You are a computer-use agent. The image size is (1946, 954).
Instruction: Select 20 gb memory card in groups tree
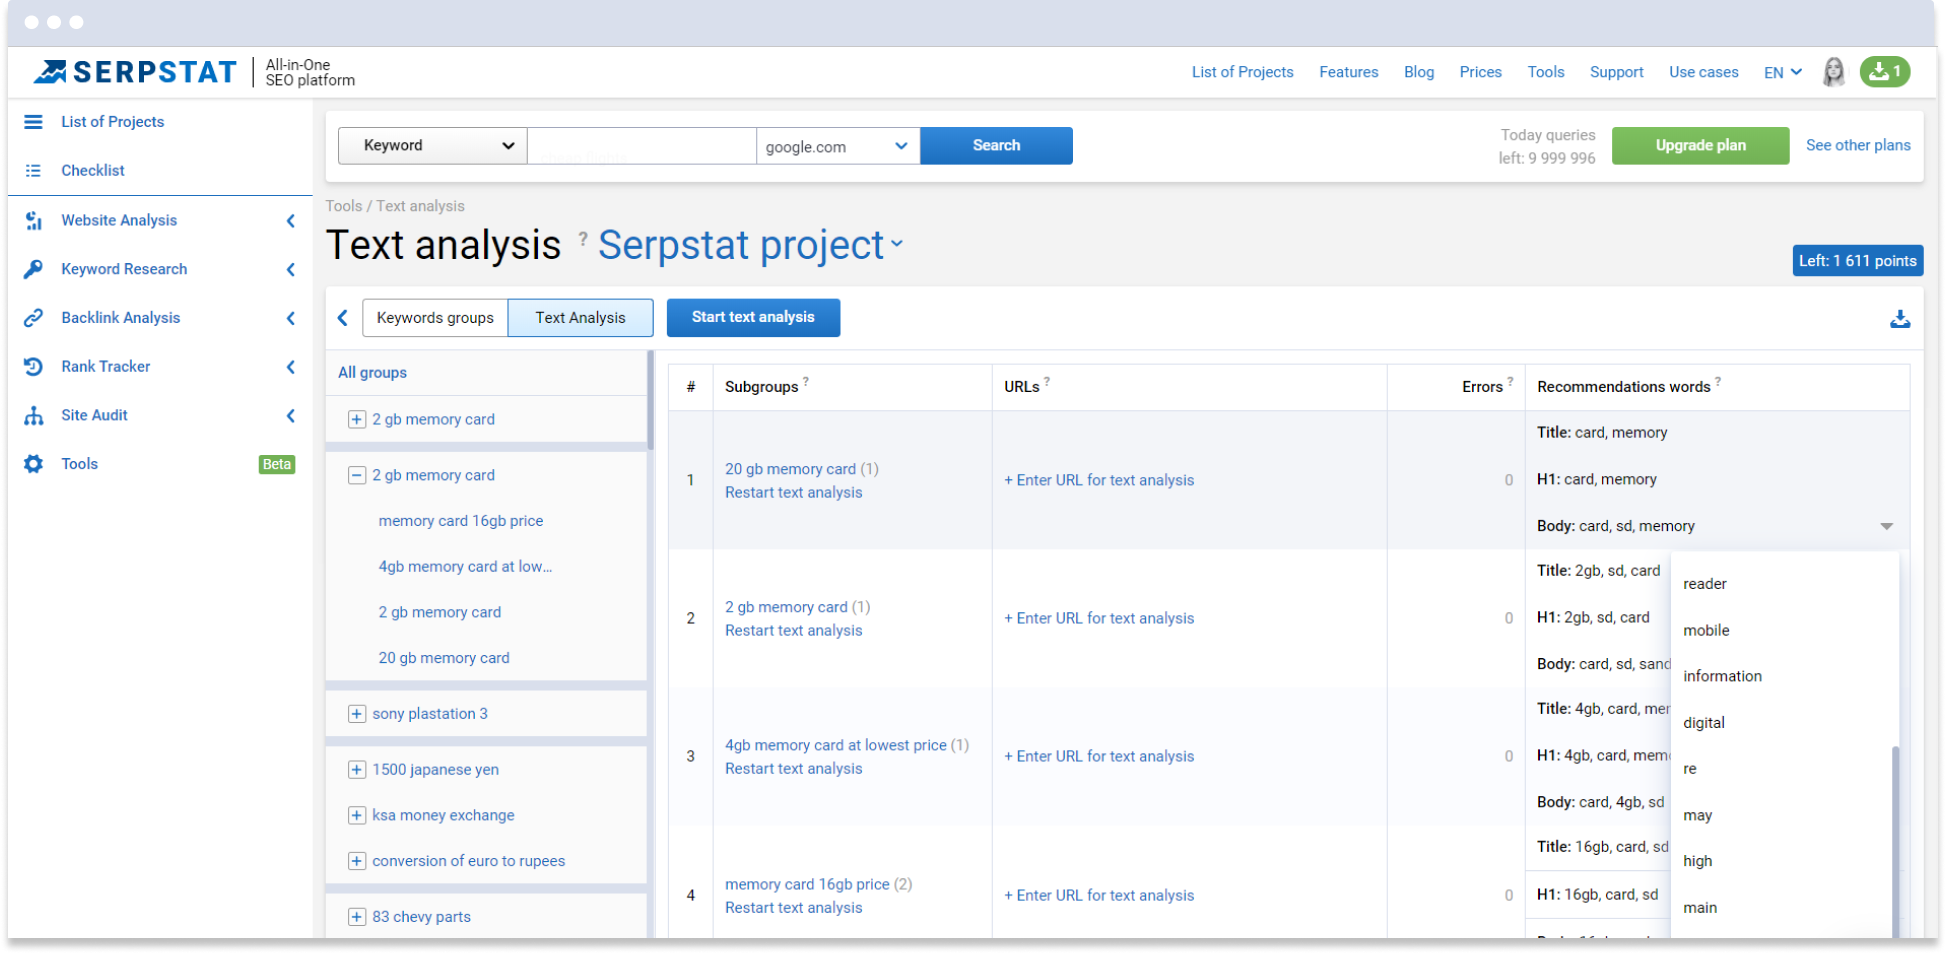444,659
